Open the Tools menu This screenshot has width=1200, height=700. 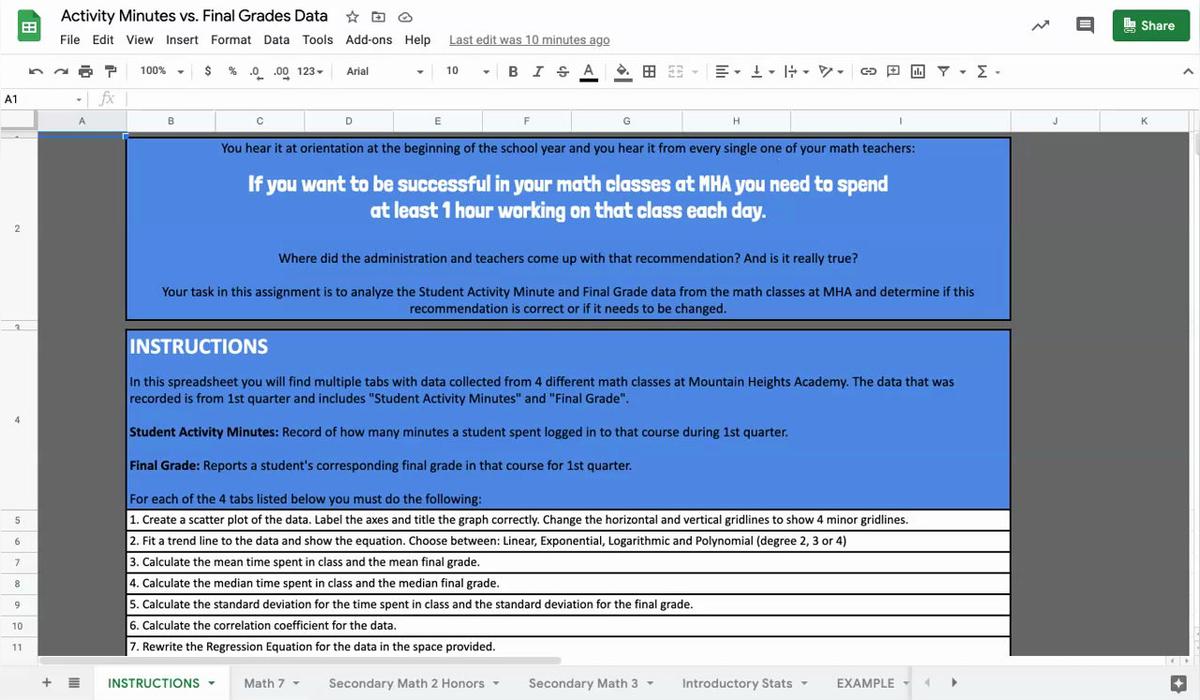(x=318, y=40)
